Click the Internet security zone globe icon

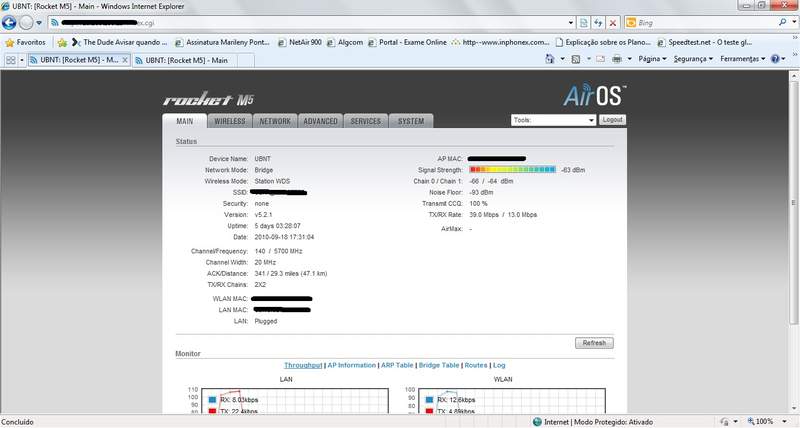click(537, 421)
